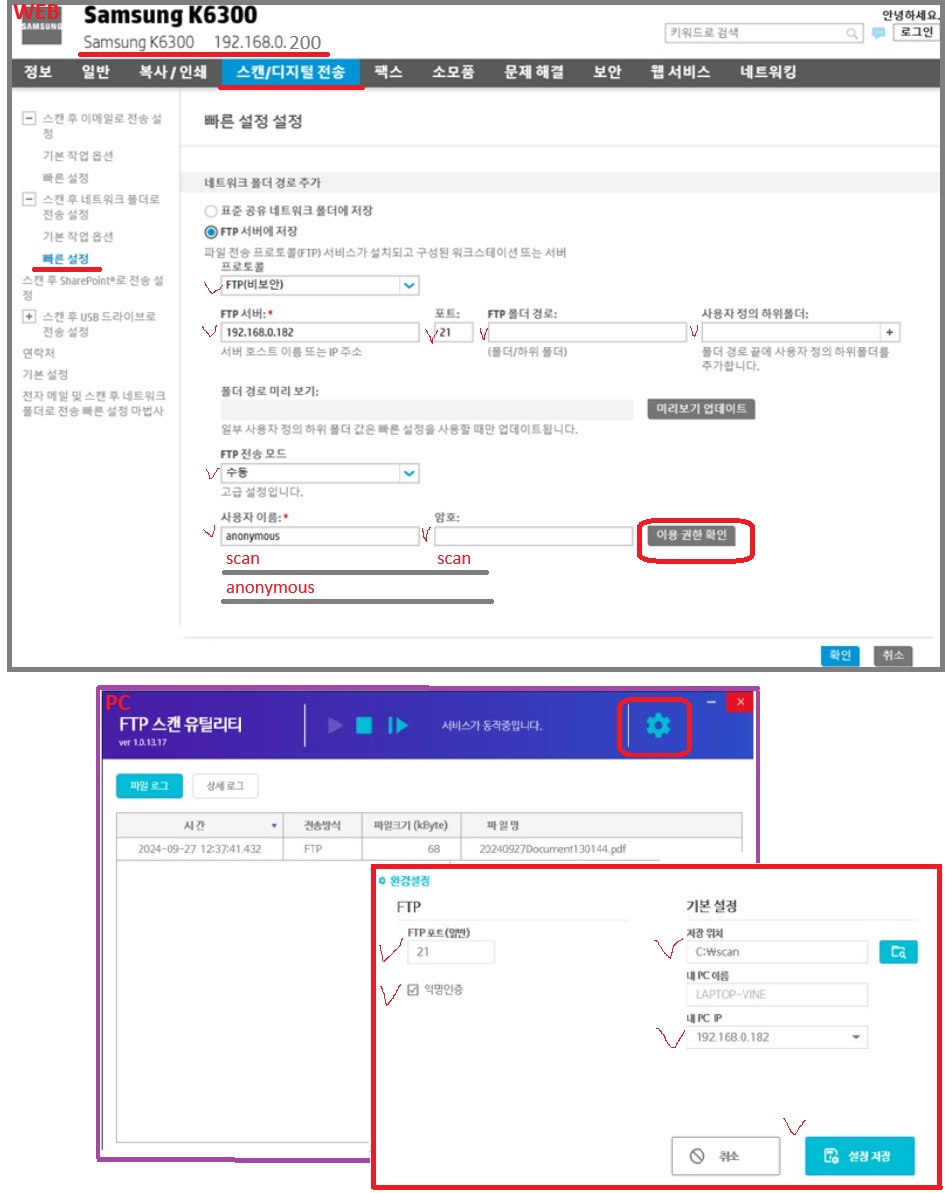The width and height of the screenshot is (945, 1193).
Task: Open the 정보 menu tab
Action: (x=38, y=72)
